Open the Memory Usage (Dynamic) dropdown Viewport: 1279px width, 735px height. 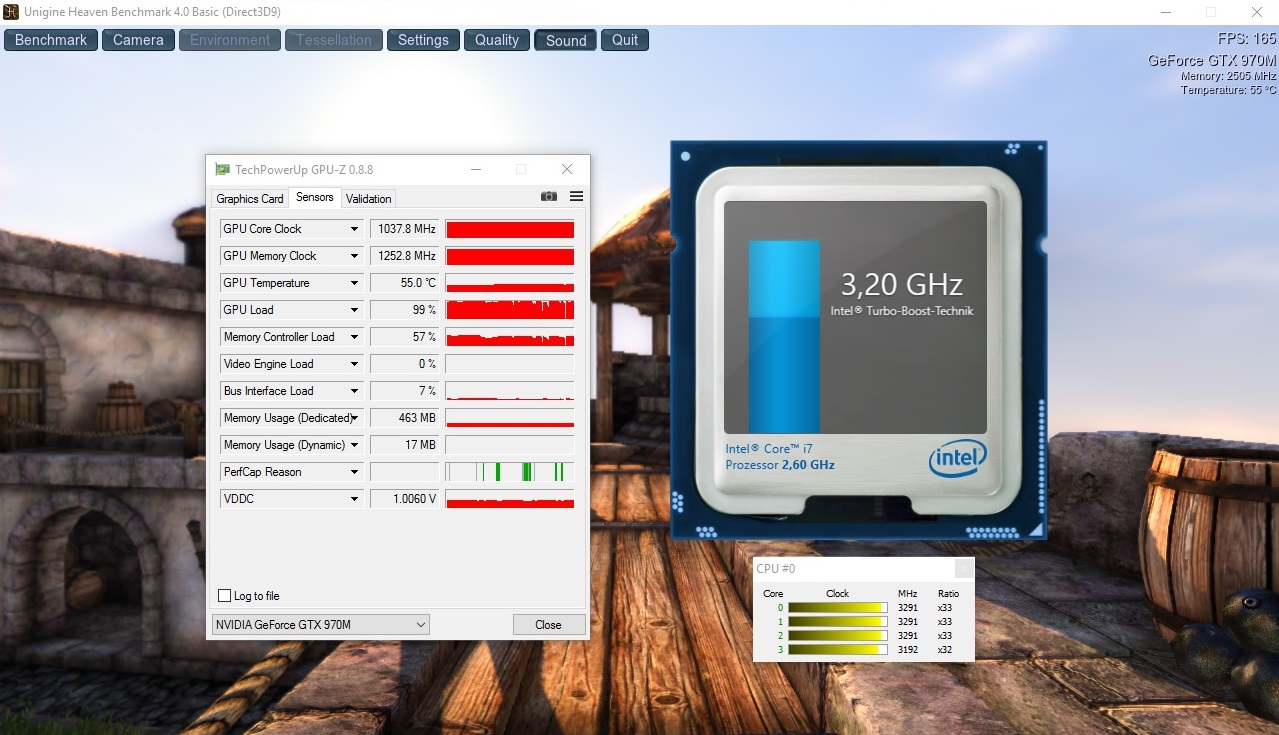pyautogui.click(x=354, y=445)
